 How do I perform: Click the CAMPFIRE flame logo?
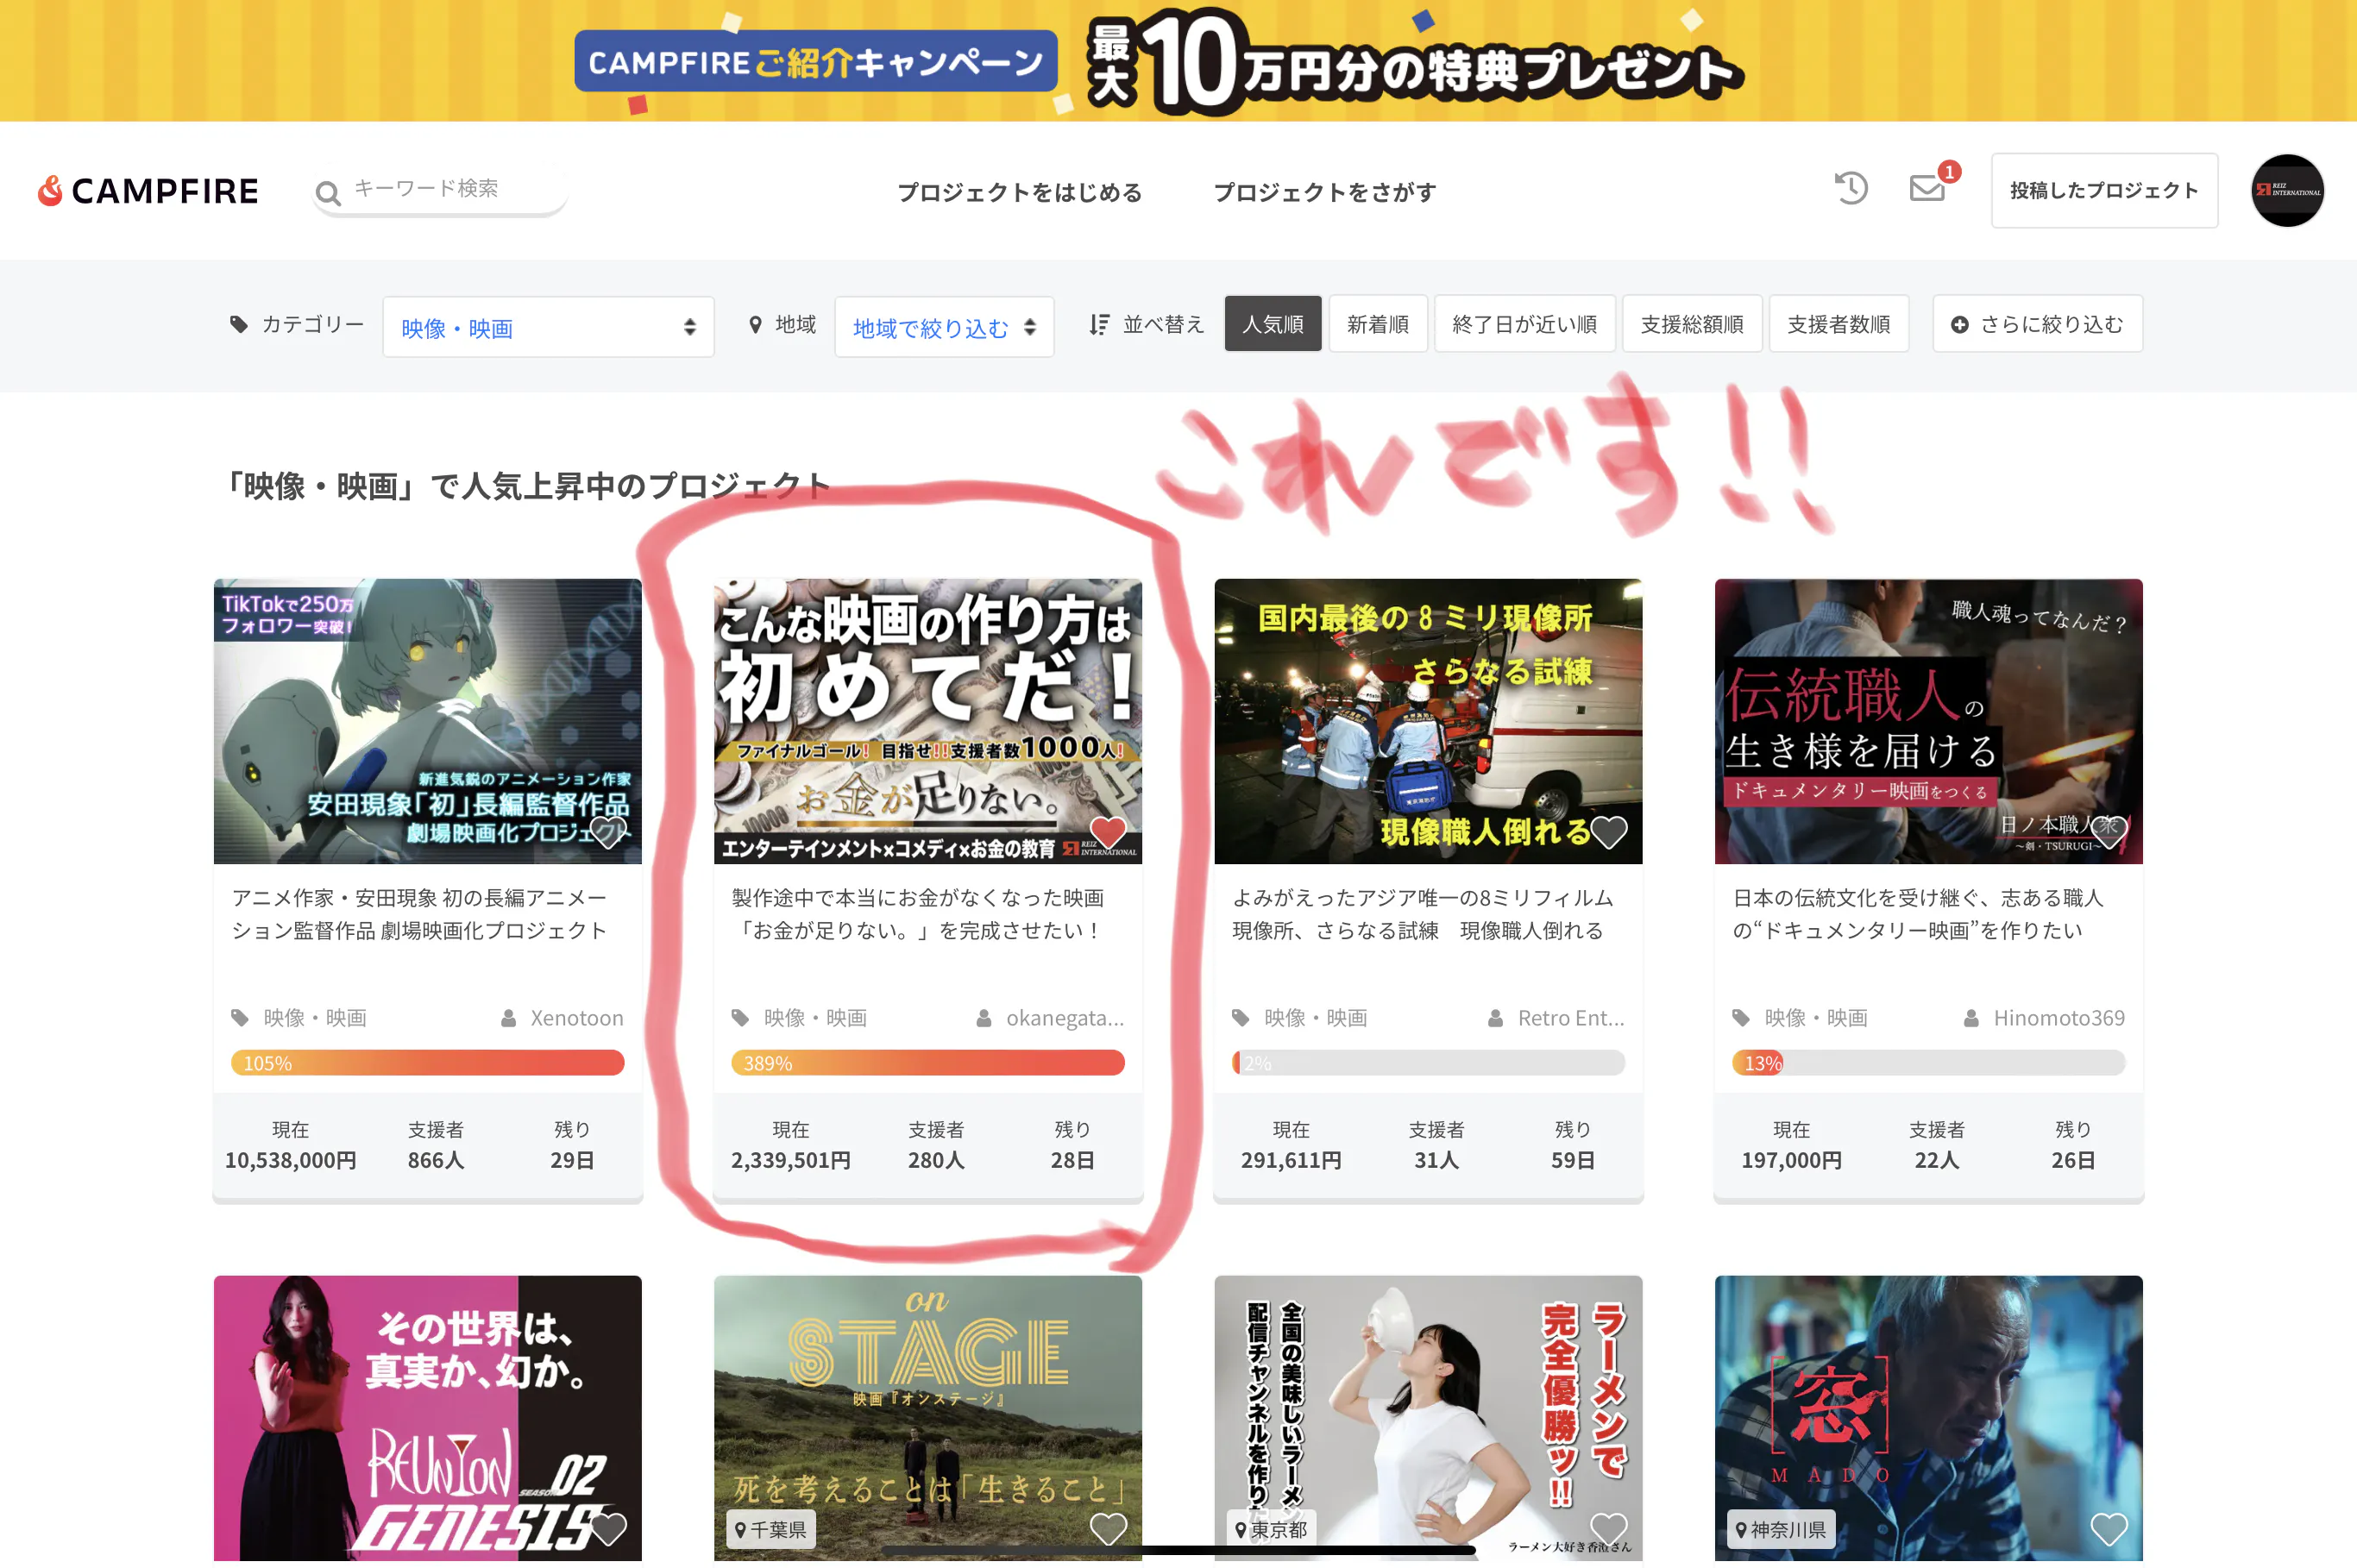tap(50, 190)
